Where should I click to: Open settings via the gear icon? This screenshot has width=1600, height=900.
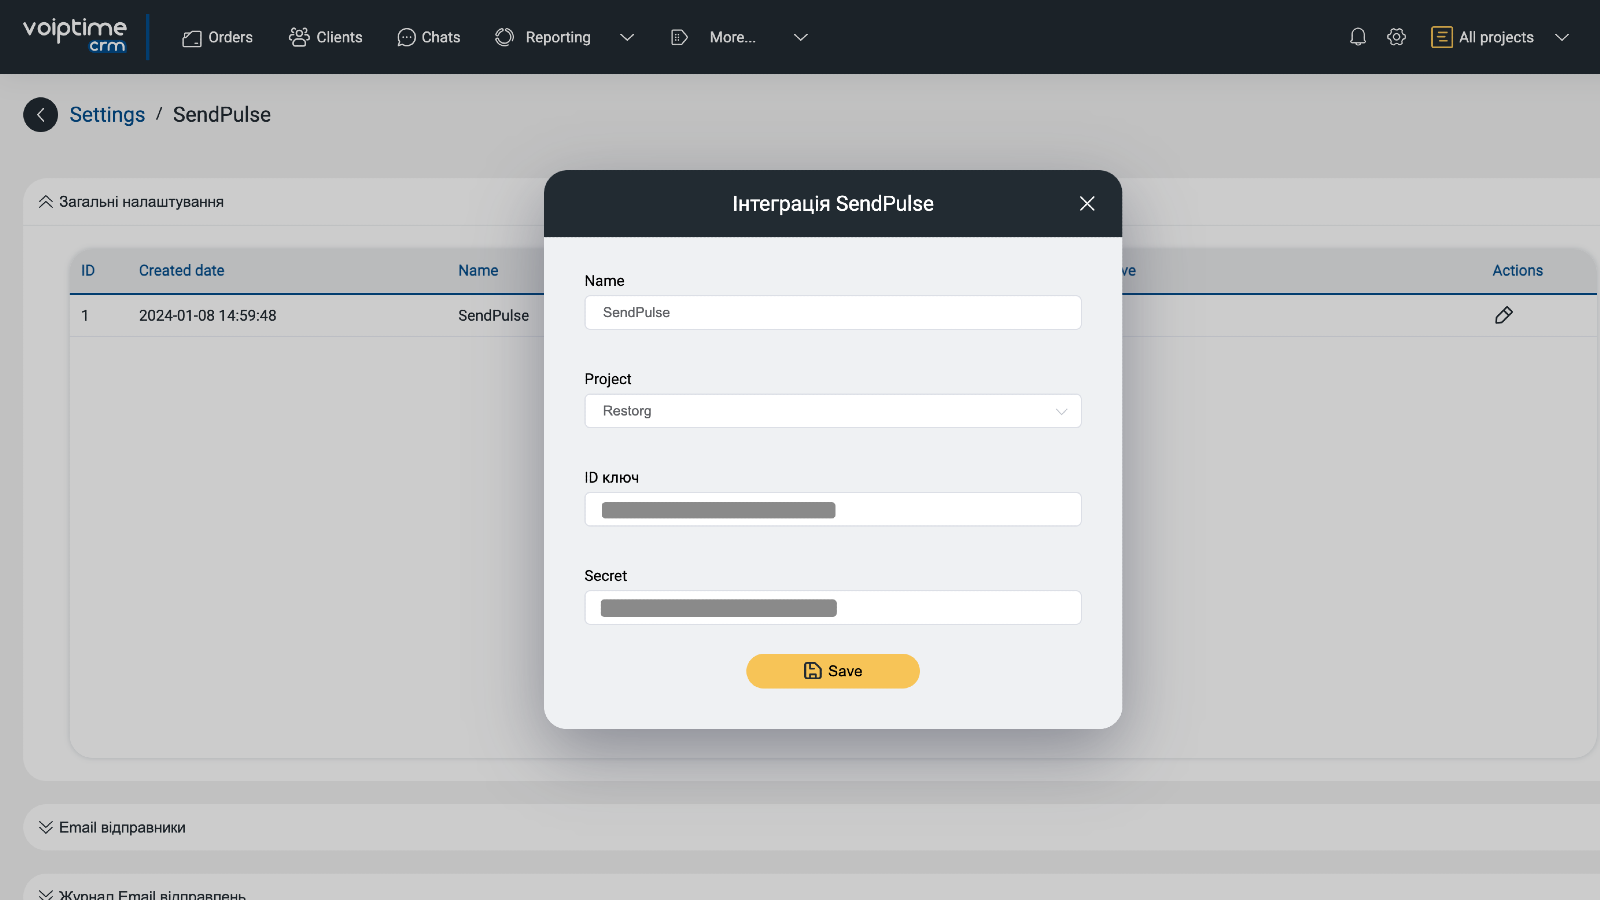(x=1396, y=37)
